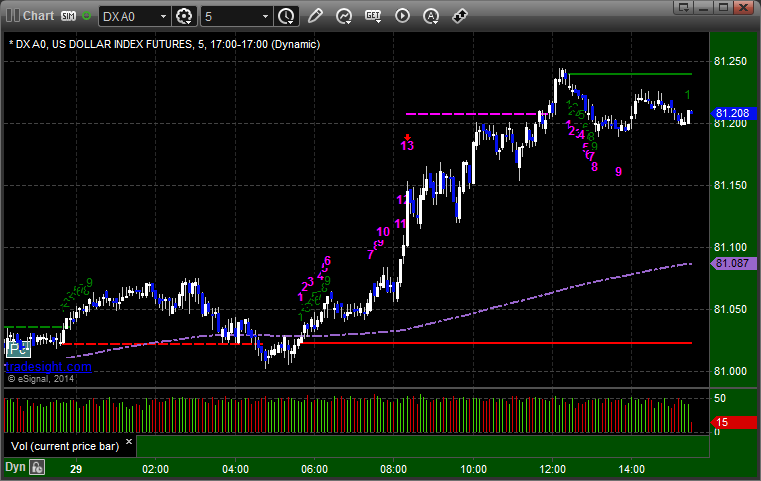
Task: Click the 81.250 price axis label
Action: (x=730, y=61)
